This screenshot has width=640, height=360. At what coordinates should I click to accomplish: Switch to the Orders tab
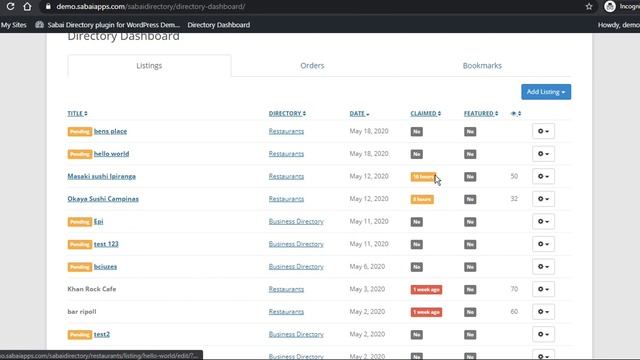[x=312, y=66]
